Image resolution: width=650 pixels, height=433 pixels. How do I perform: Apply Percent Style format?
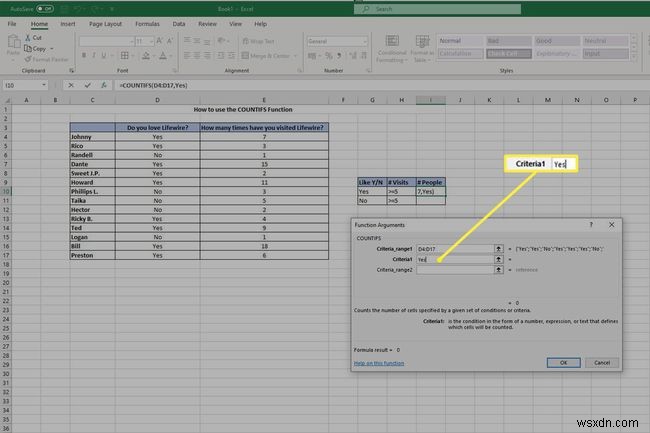tap(329, 56)
